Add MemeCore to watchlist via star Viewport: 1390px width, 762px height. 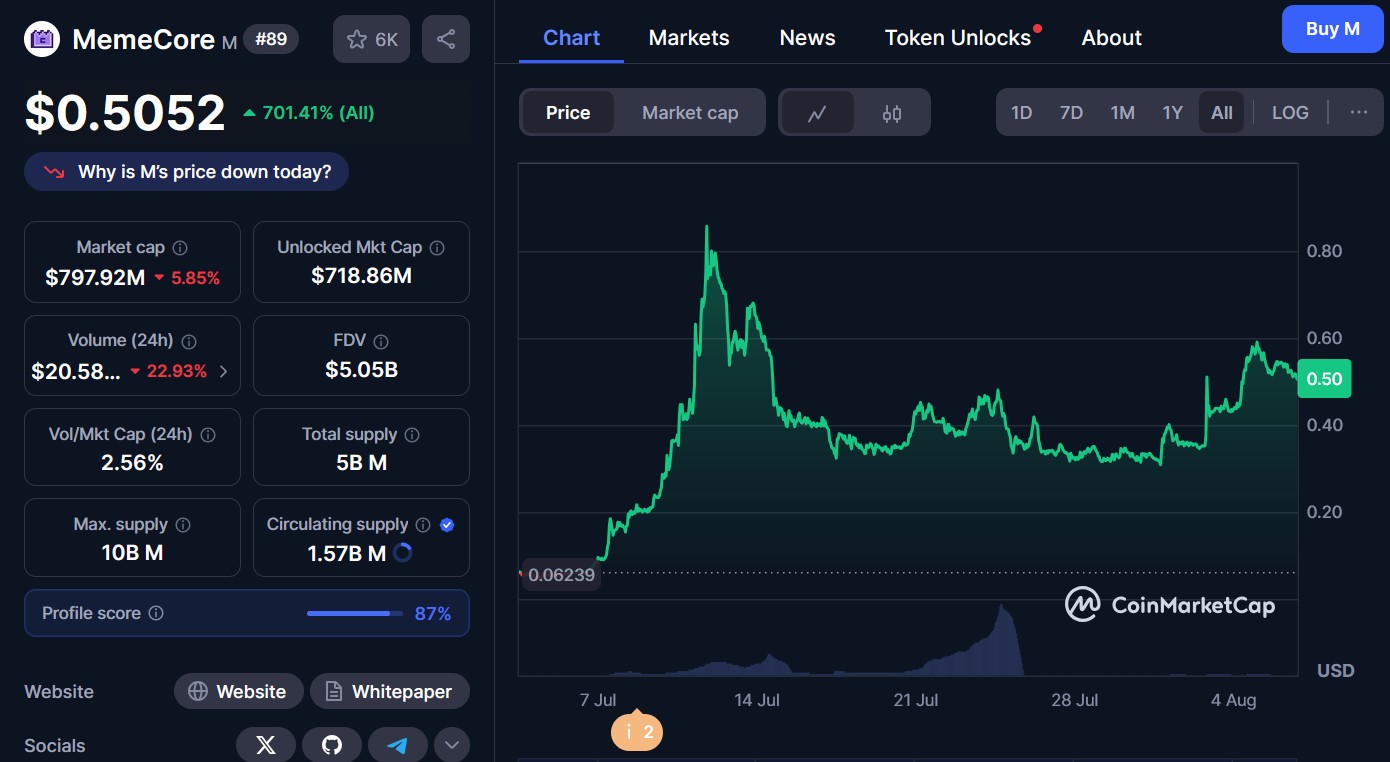click(371, 39)
